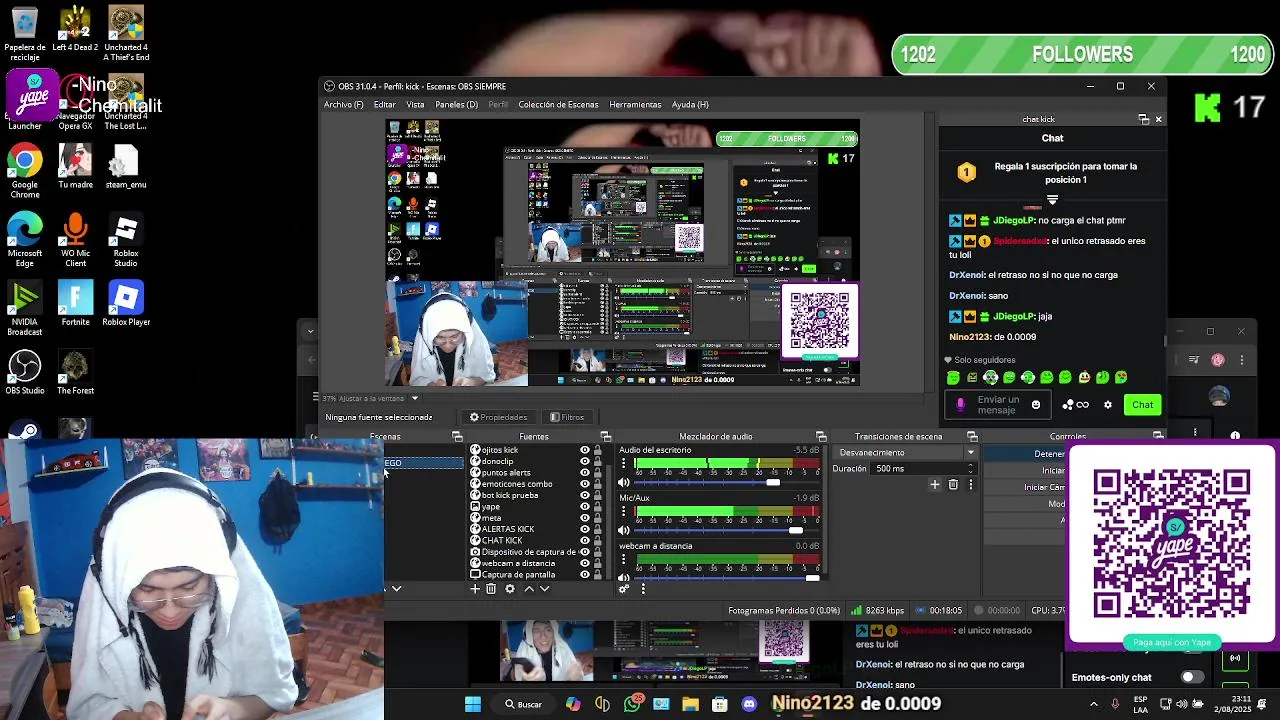Toggle visibility of ojitos kick source

pos(585,450)
